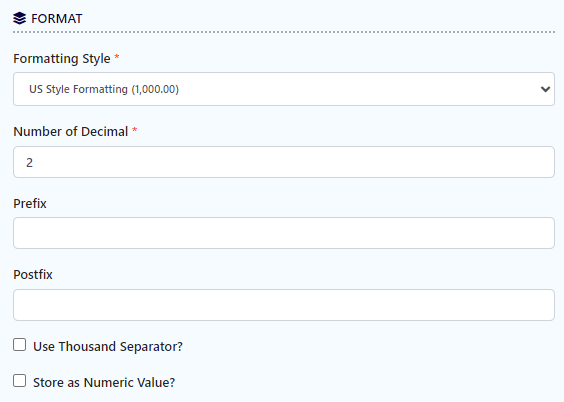
Task: Click the dotted divider under FORMAT heading
Action: [284, 32]
